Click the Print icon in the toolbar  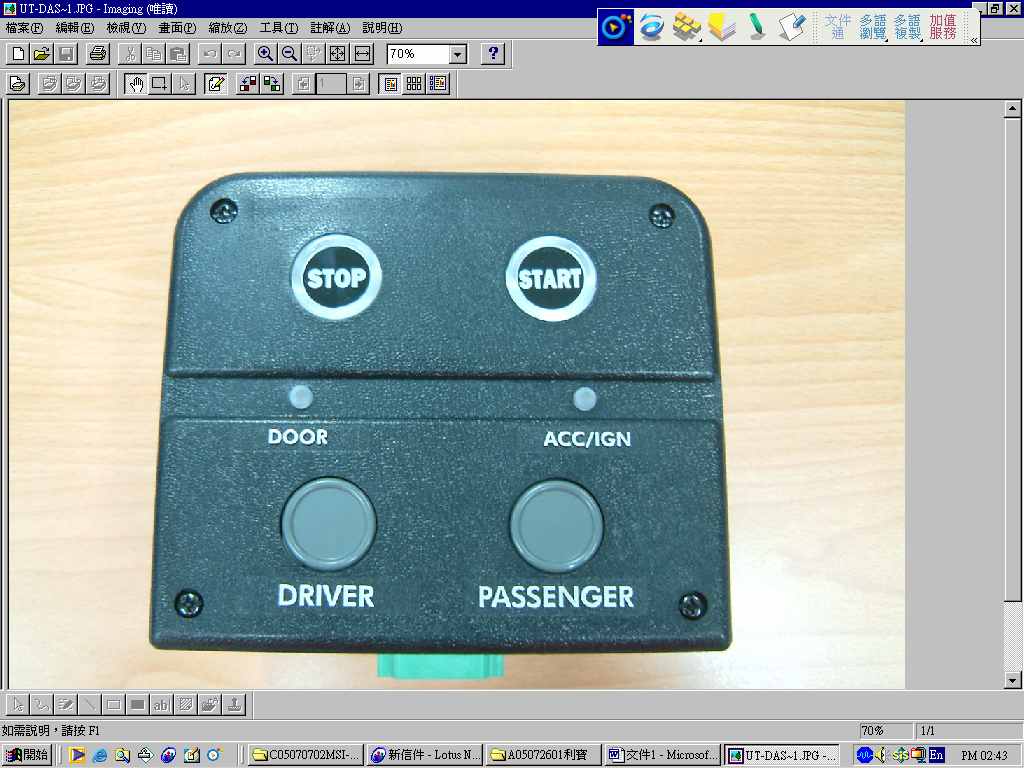98,54
